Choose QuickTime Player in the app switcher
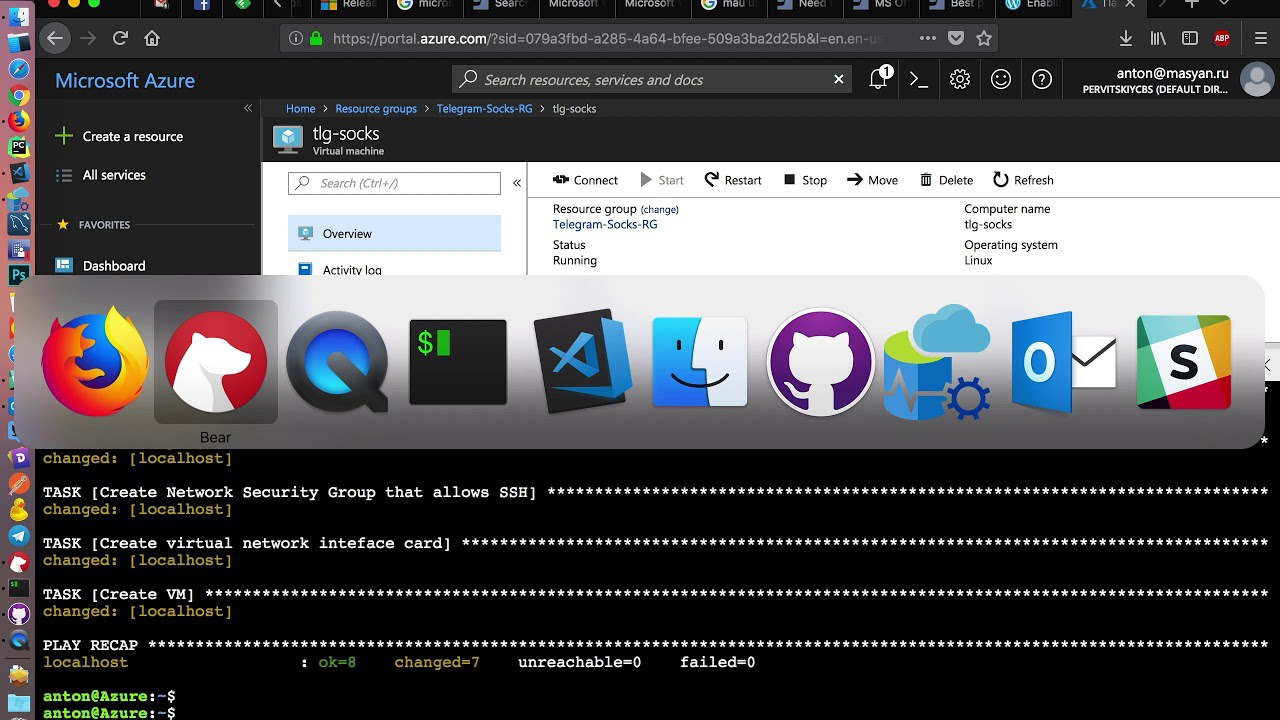 pos(337,362)
